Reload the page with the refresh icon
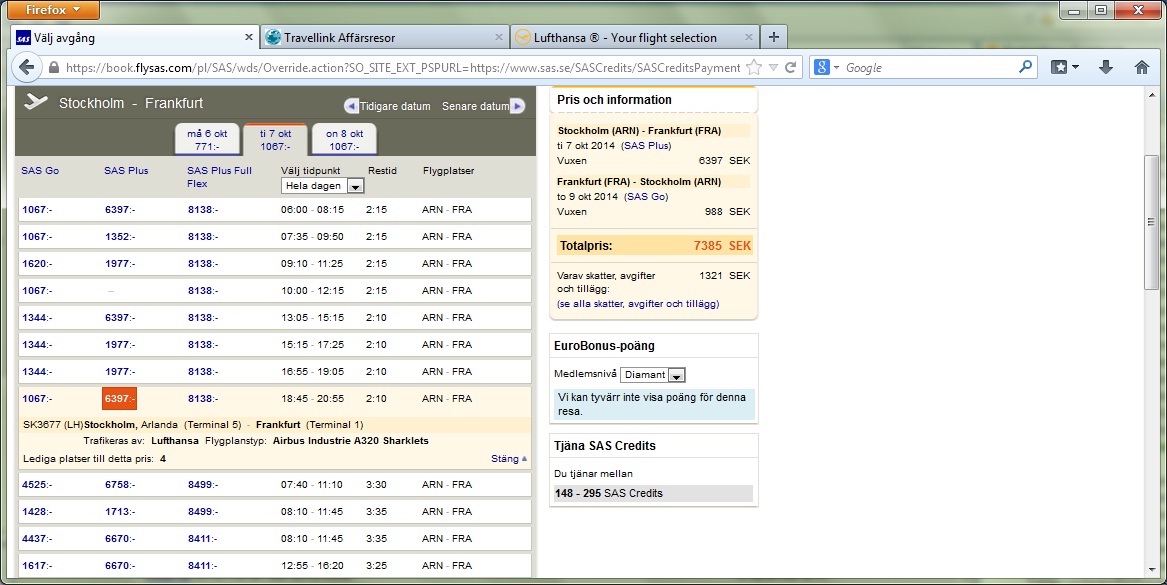The image size is (1167, 585). tap(790, 68)
